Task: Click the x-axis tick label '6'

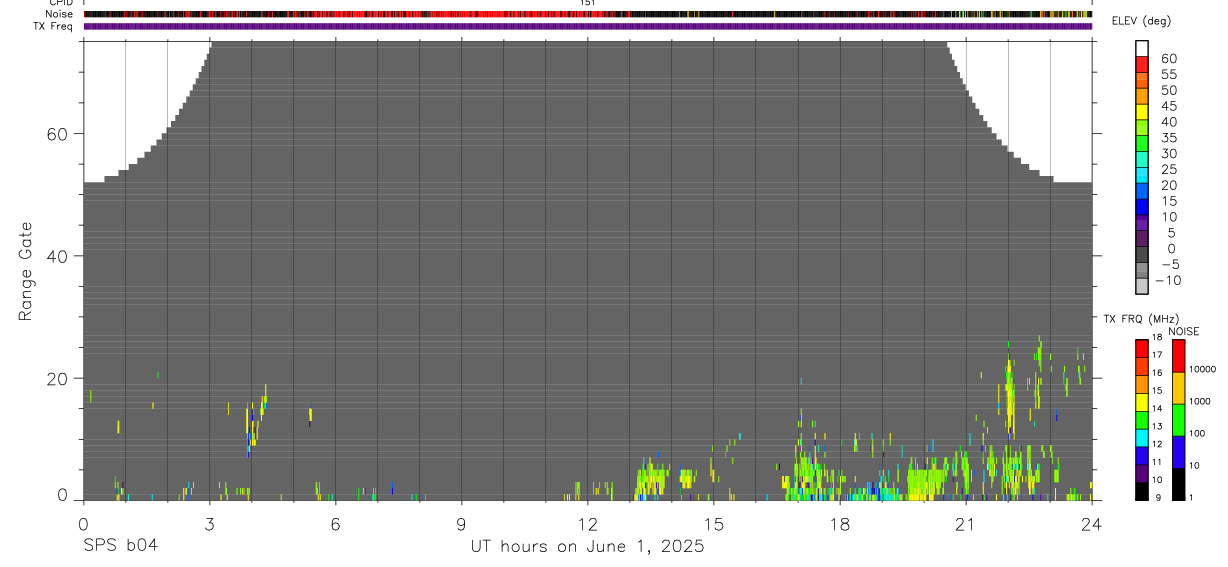Action: click(335, 523)
